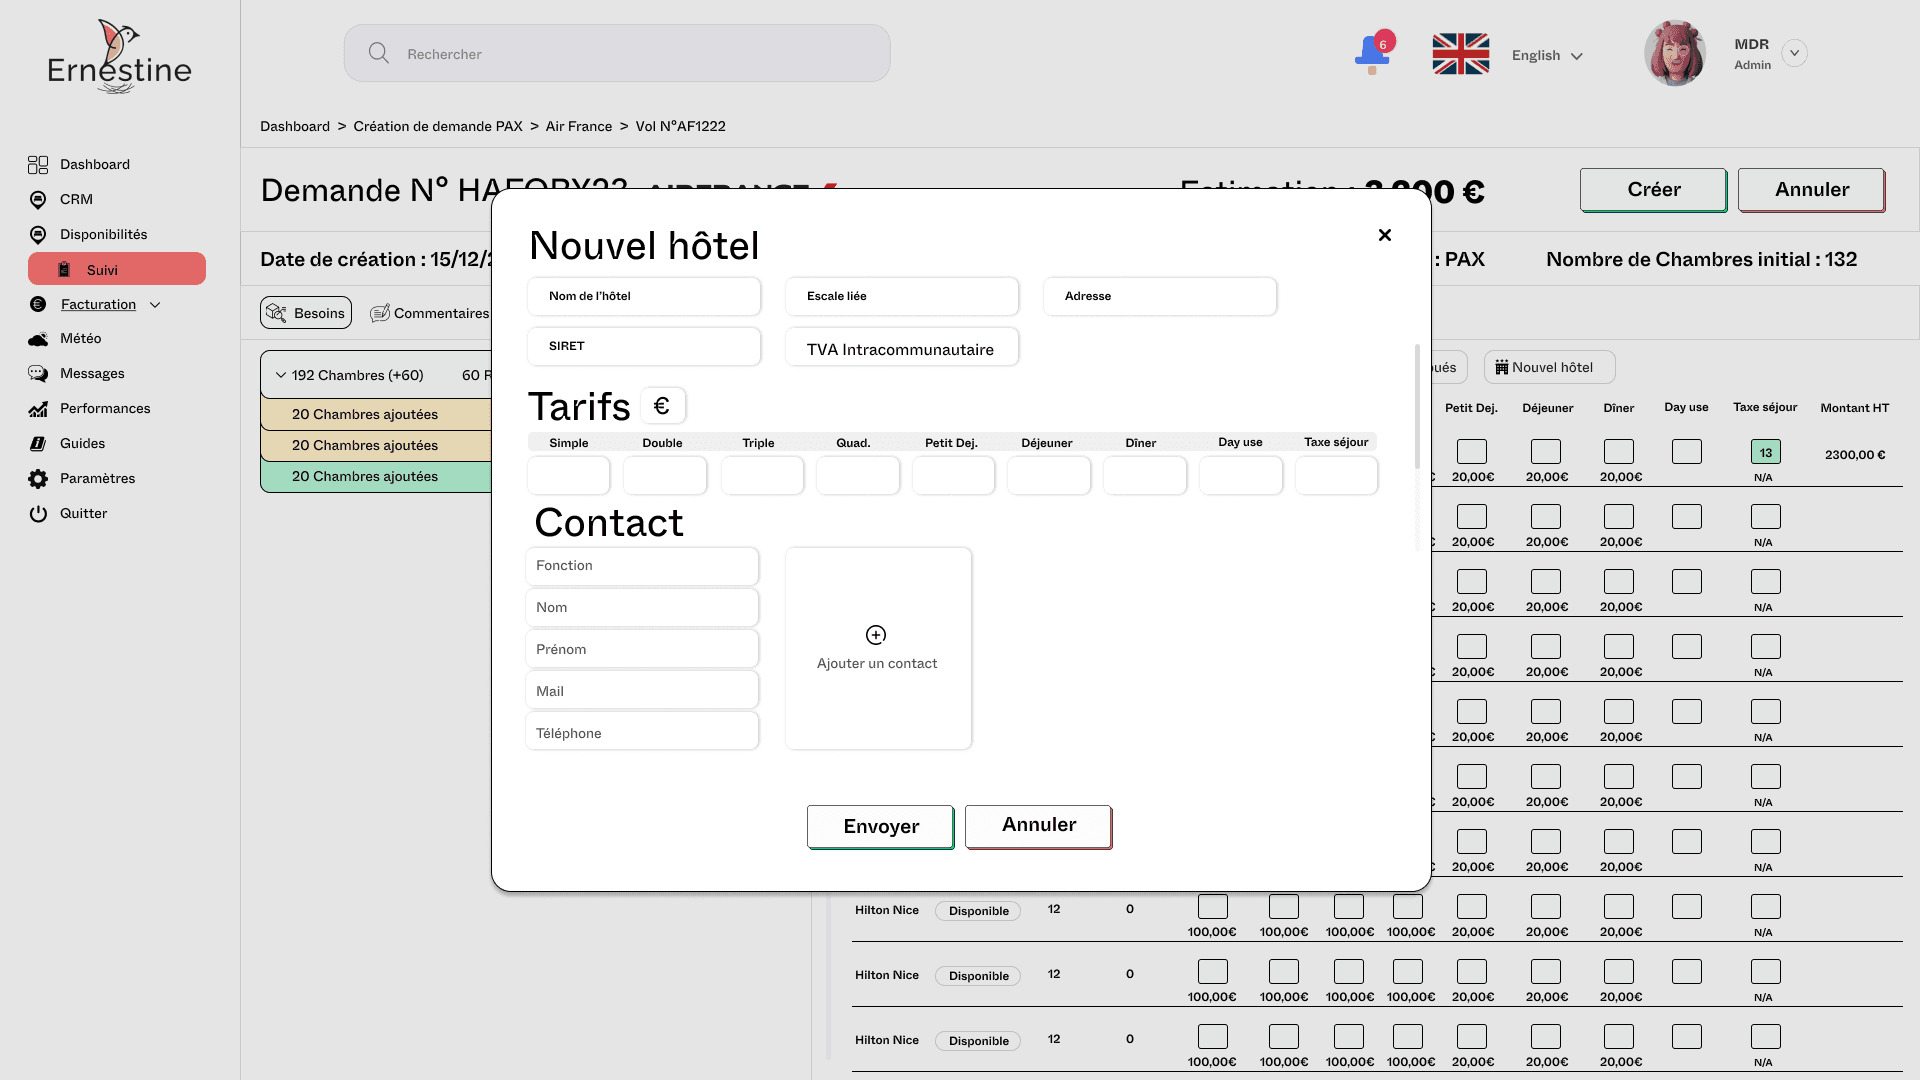Expand the MDR Admin user menu
The width and height of the screenshot is (1920, 1080).
1794,53
